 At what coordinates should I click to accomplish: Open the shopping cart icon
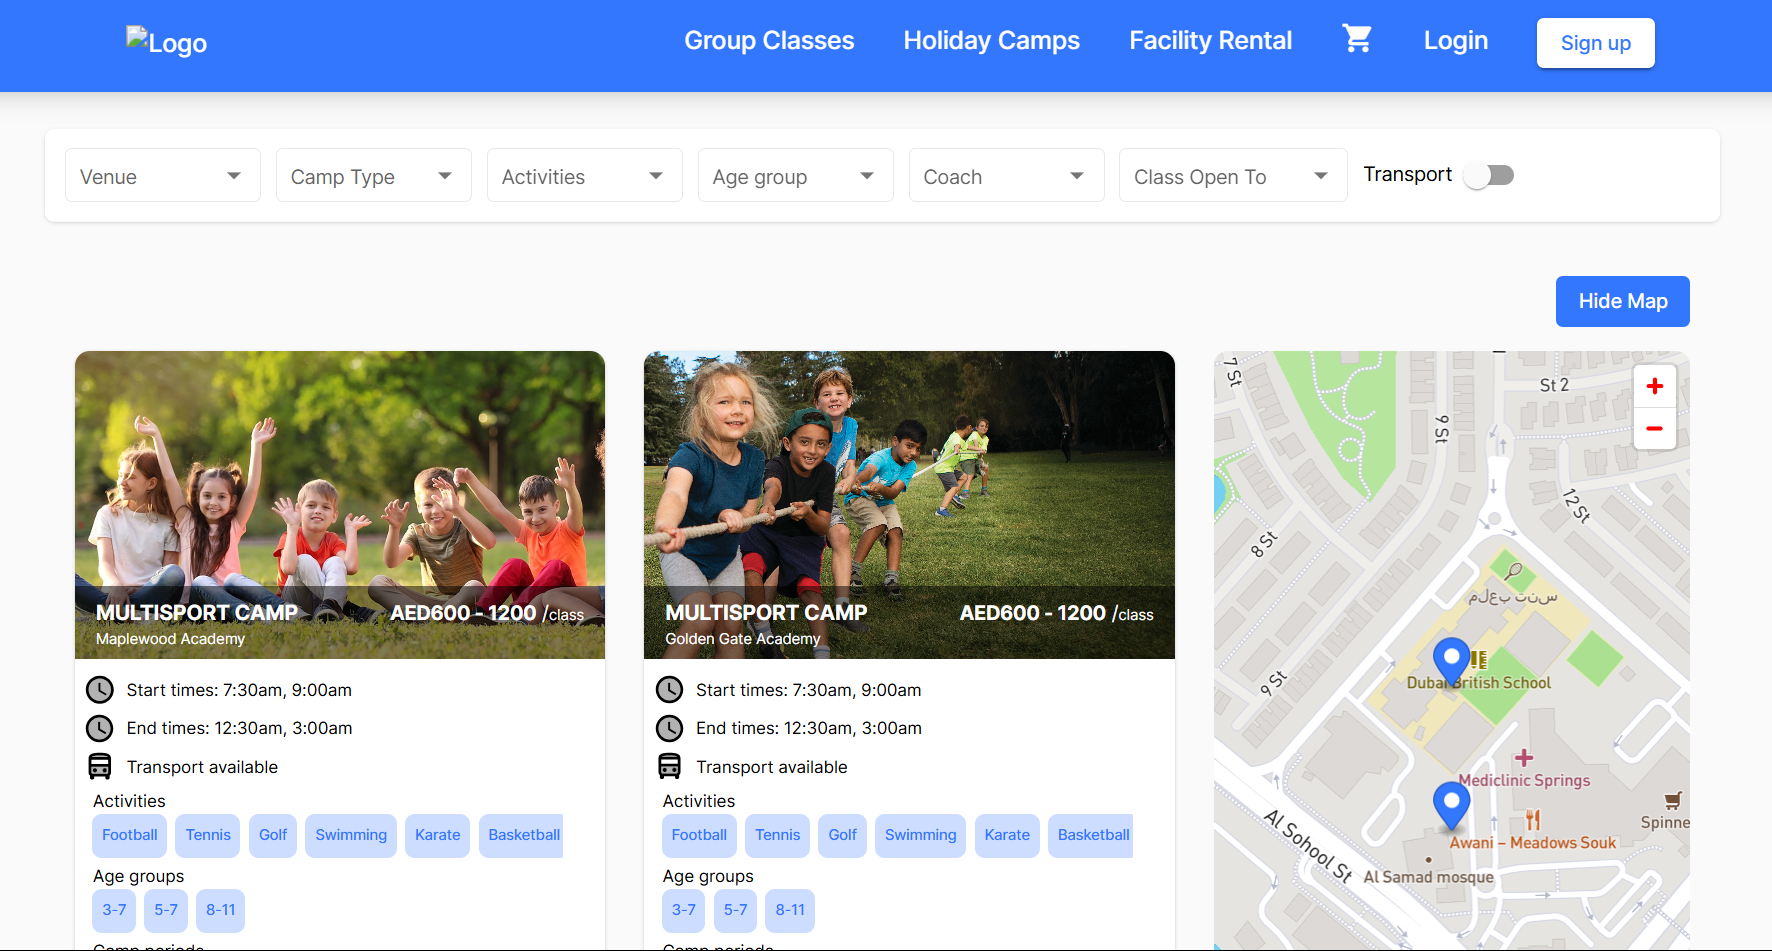pos(1357,40)
